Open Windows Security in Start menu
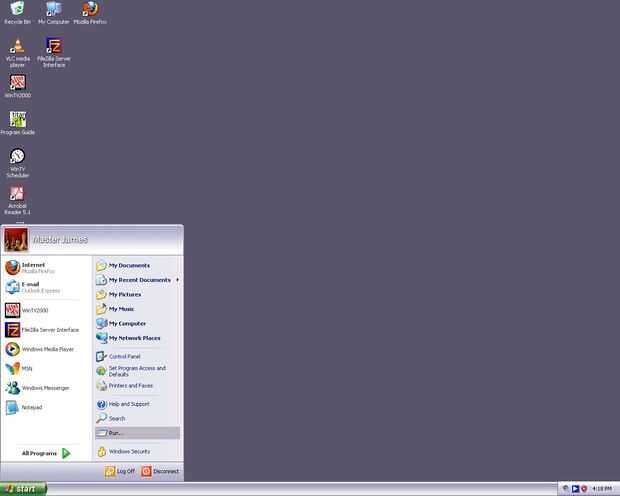This screenshot has width=620, height=496. (x=137, y=452)
